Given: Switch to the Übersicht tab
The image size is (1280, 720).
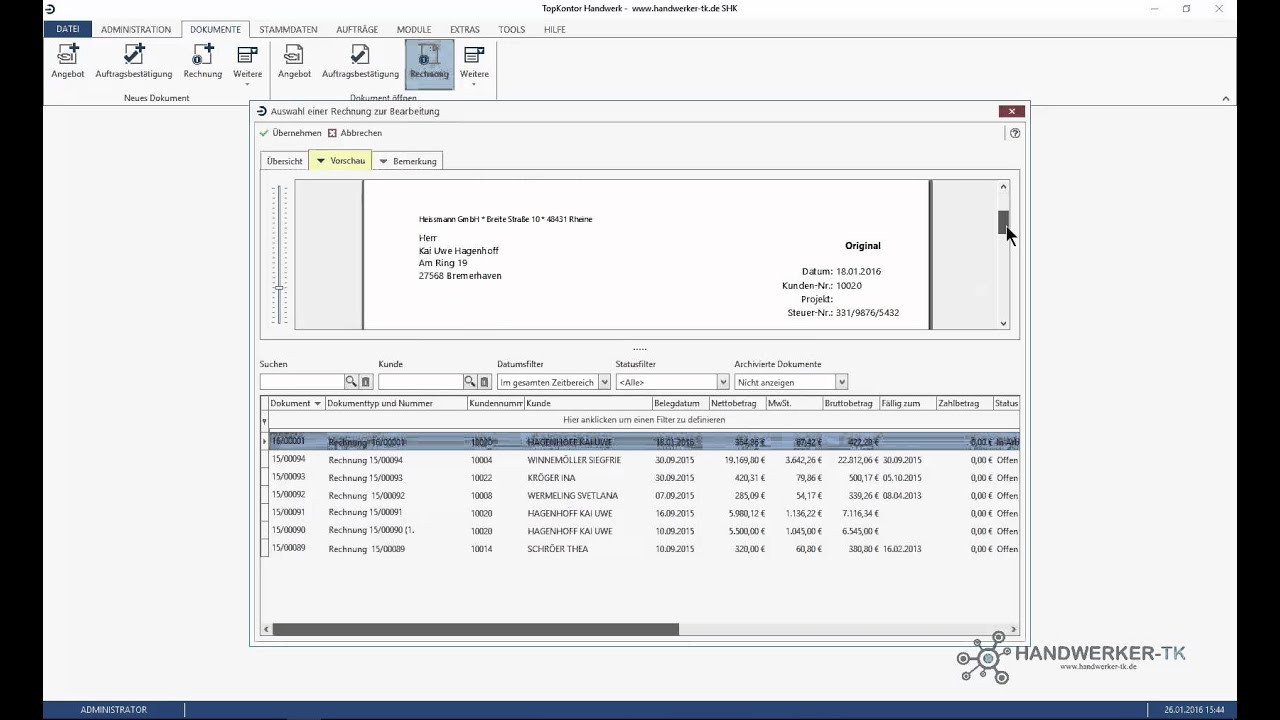Looking at the screenshot, I should 284,161.
